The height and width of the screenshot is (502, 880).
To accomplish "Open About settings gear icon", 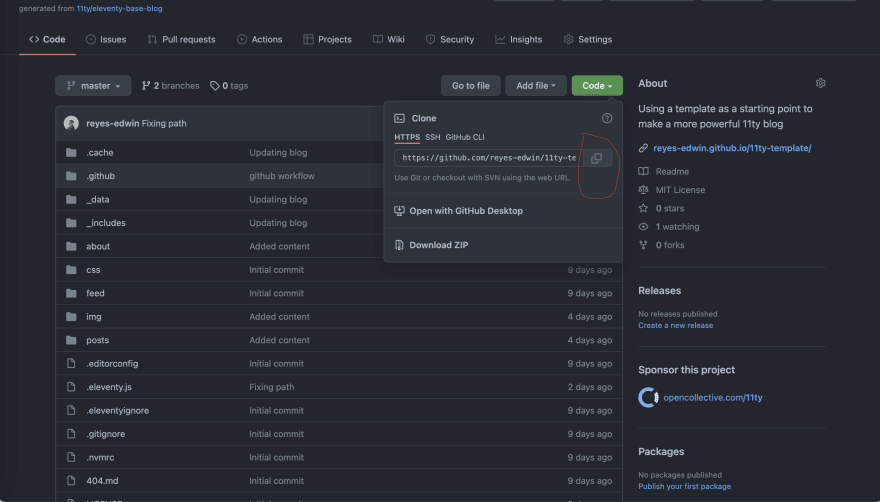I will [x=821, y=83].
